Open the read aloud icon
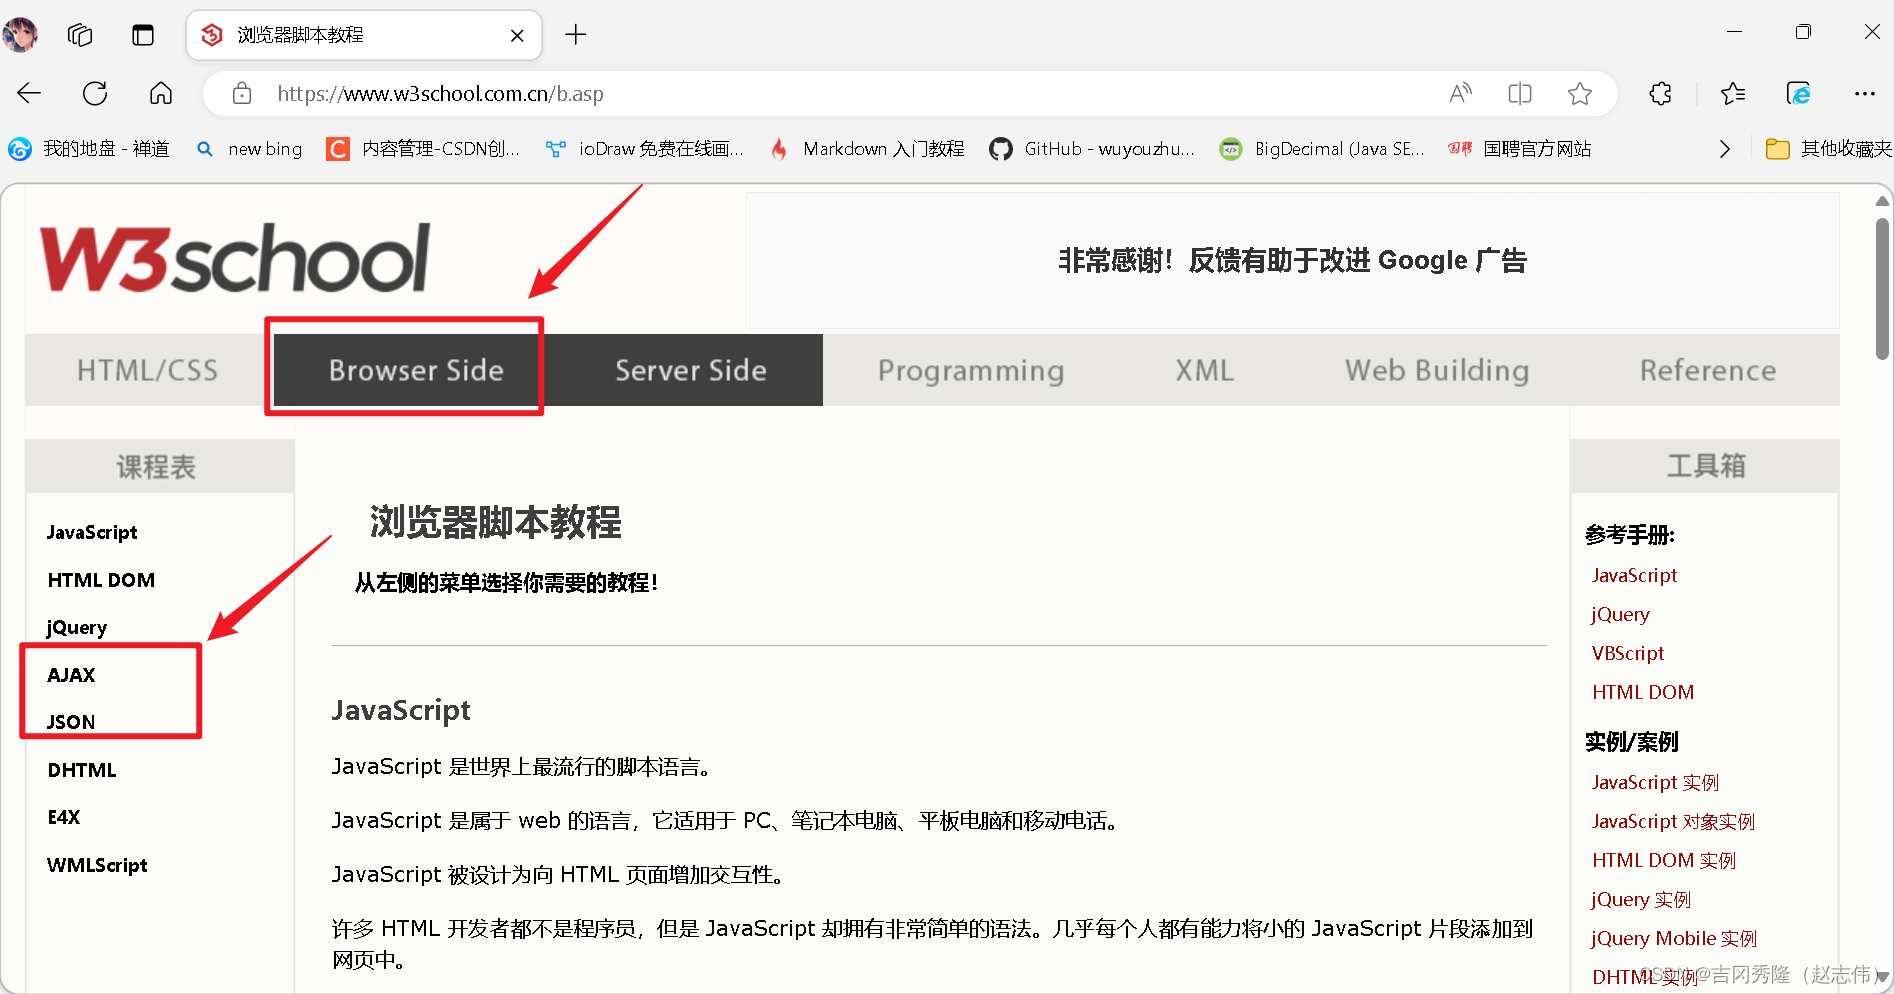 (1461, 94)
